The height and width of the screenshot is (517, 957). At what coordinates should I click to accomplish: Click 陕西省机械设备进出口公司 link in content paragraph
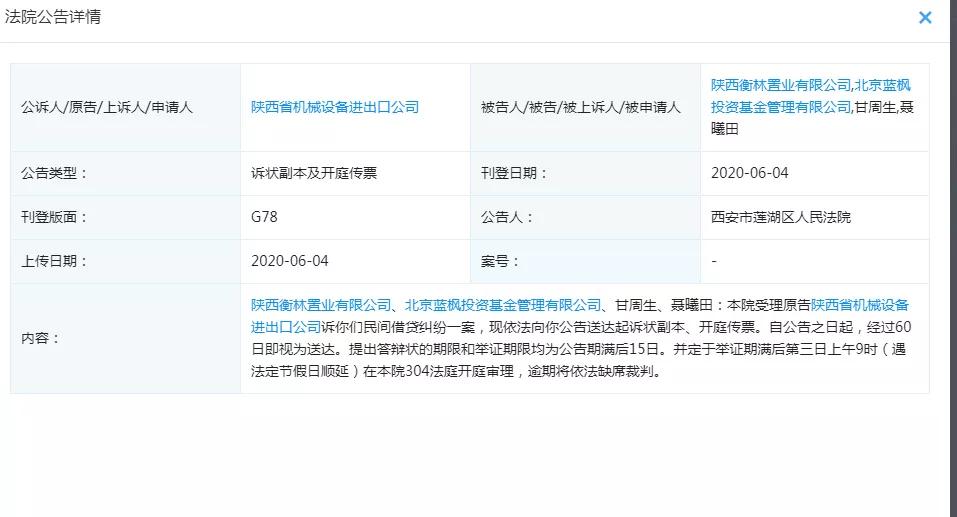(580, 316)
